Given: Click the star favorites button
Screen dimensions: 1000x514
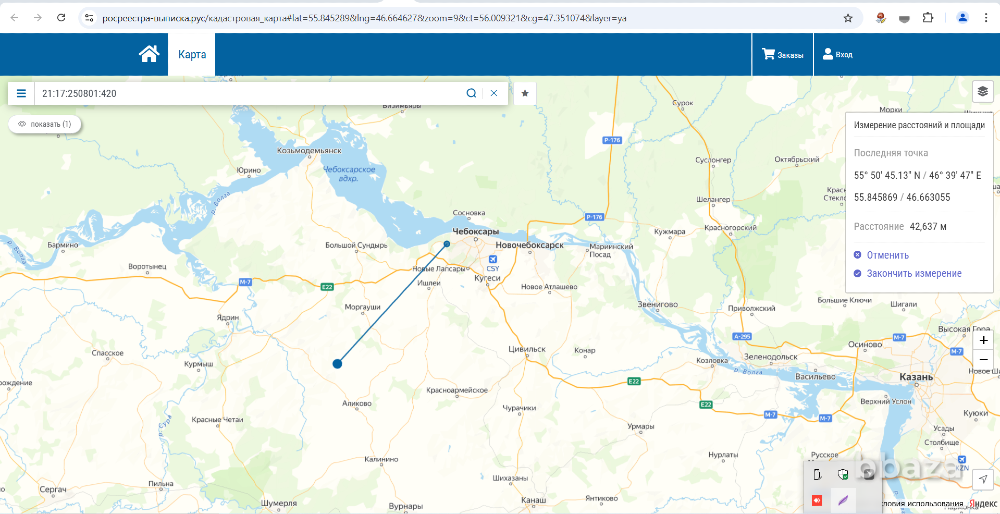Looking at the screenshot, I should pos(525,93).
